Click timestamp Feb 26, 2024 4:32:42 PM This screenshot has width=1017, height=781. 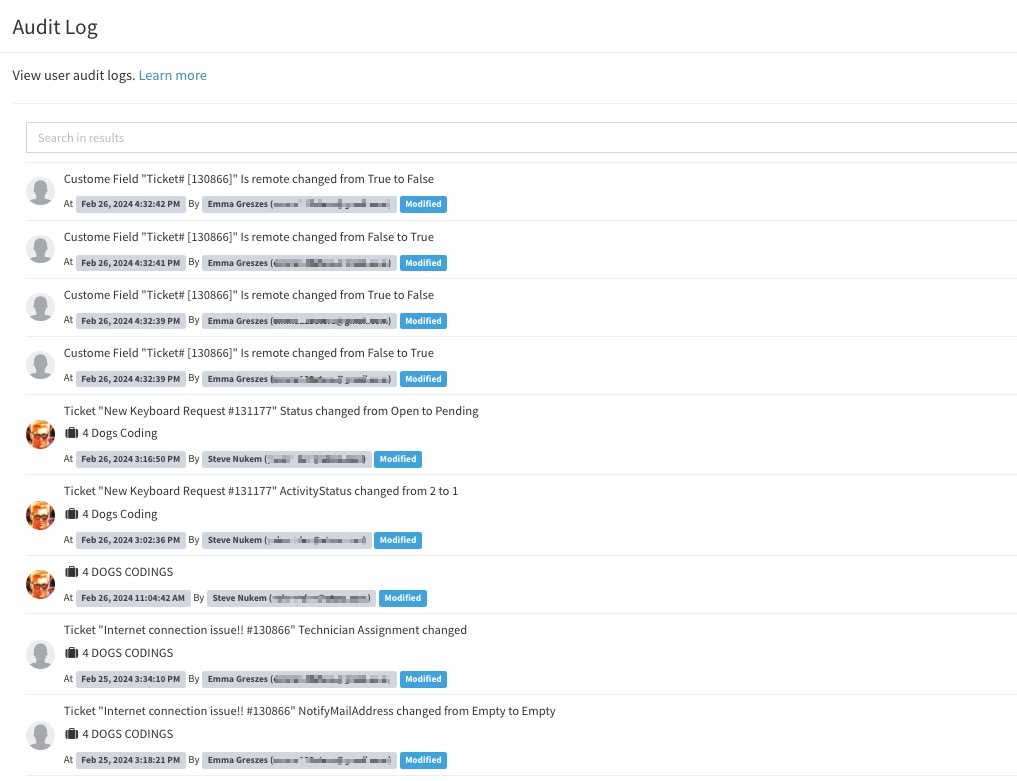point(131,204)
